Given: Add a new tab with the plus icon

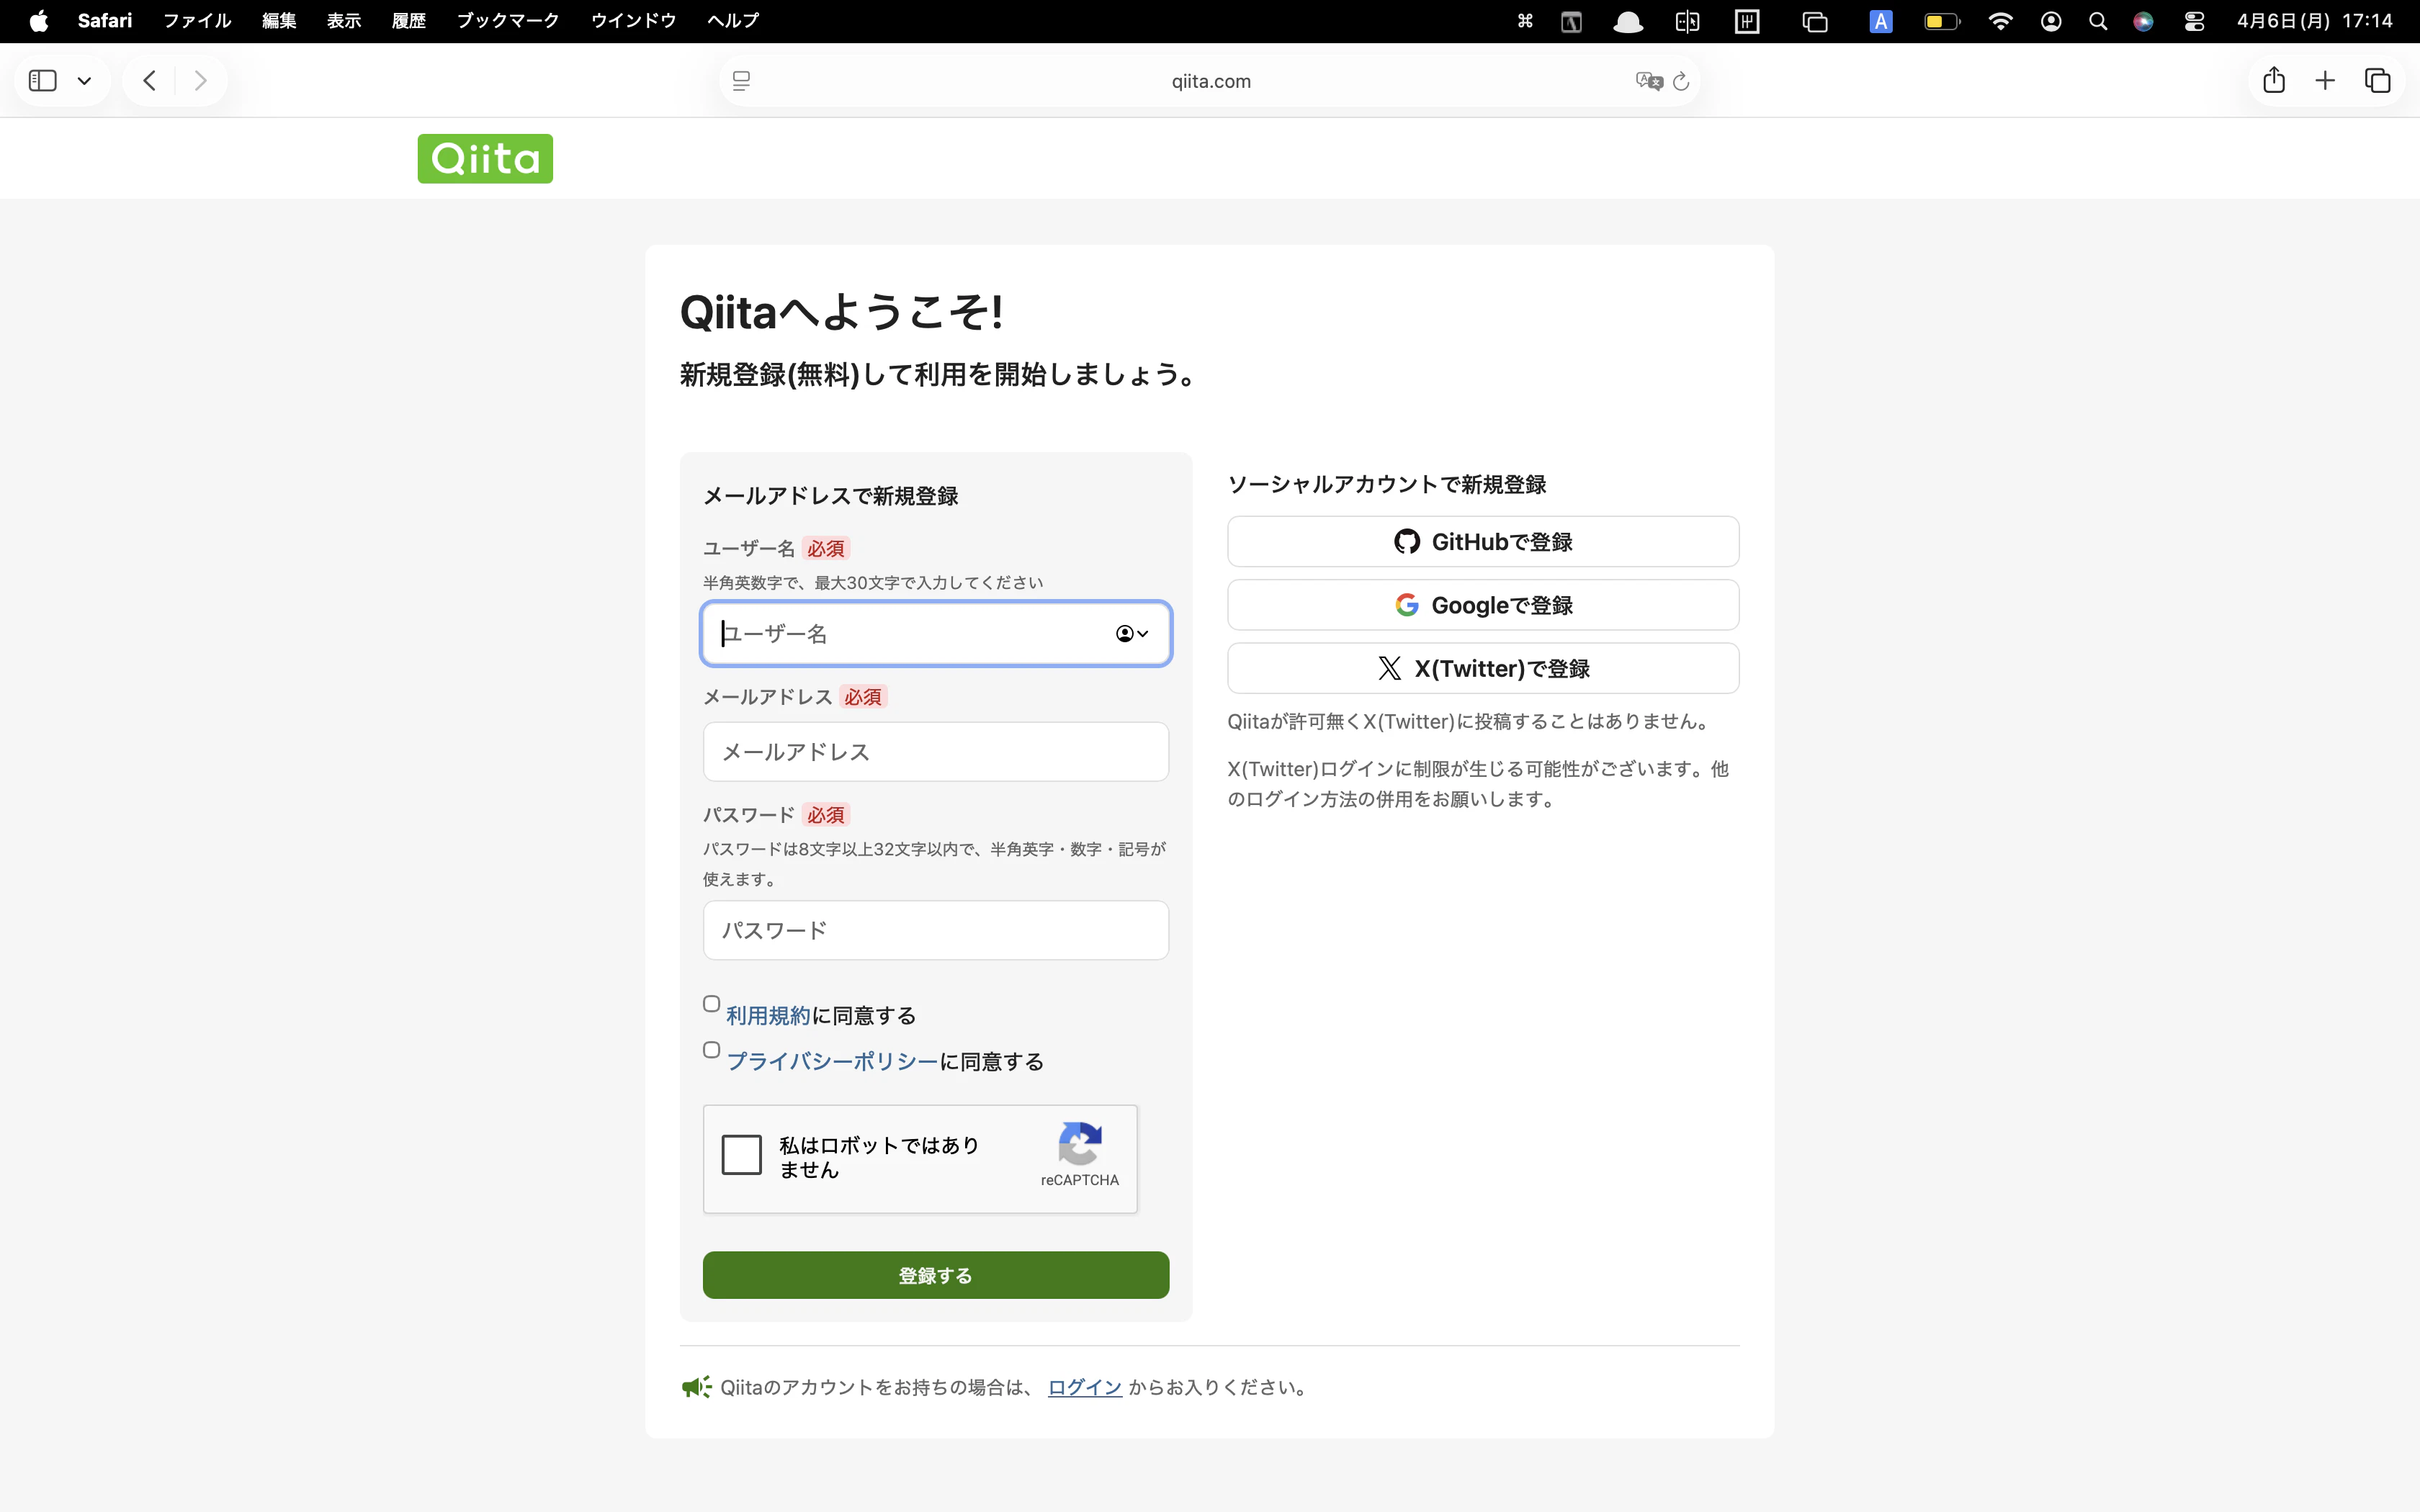Looking at the screenshot, I should [2325, 80].
